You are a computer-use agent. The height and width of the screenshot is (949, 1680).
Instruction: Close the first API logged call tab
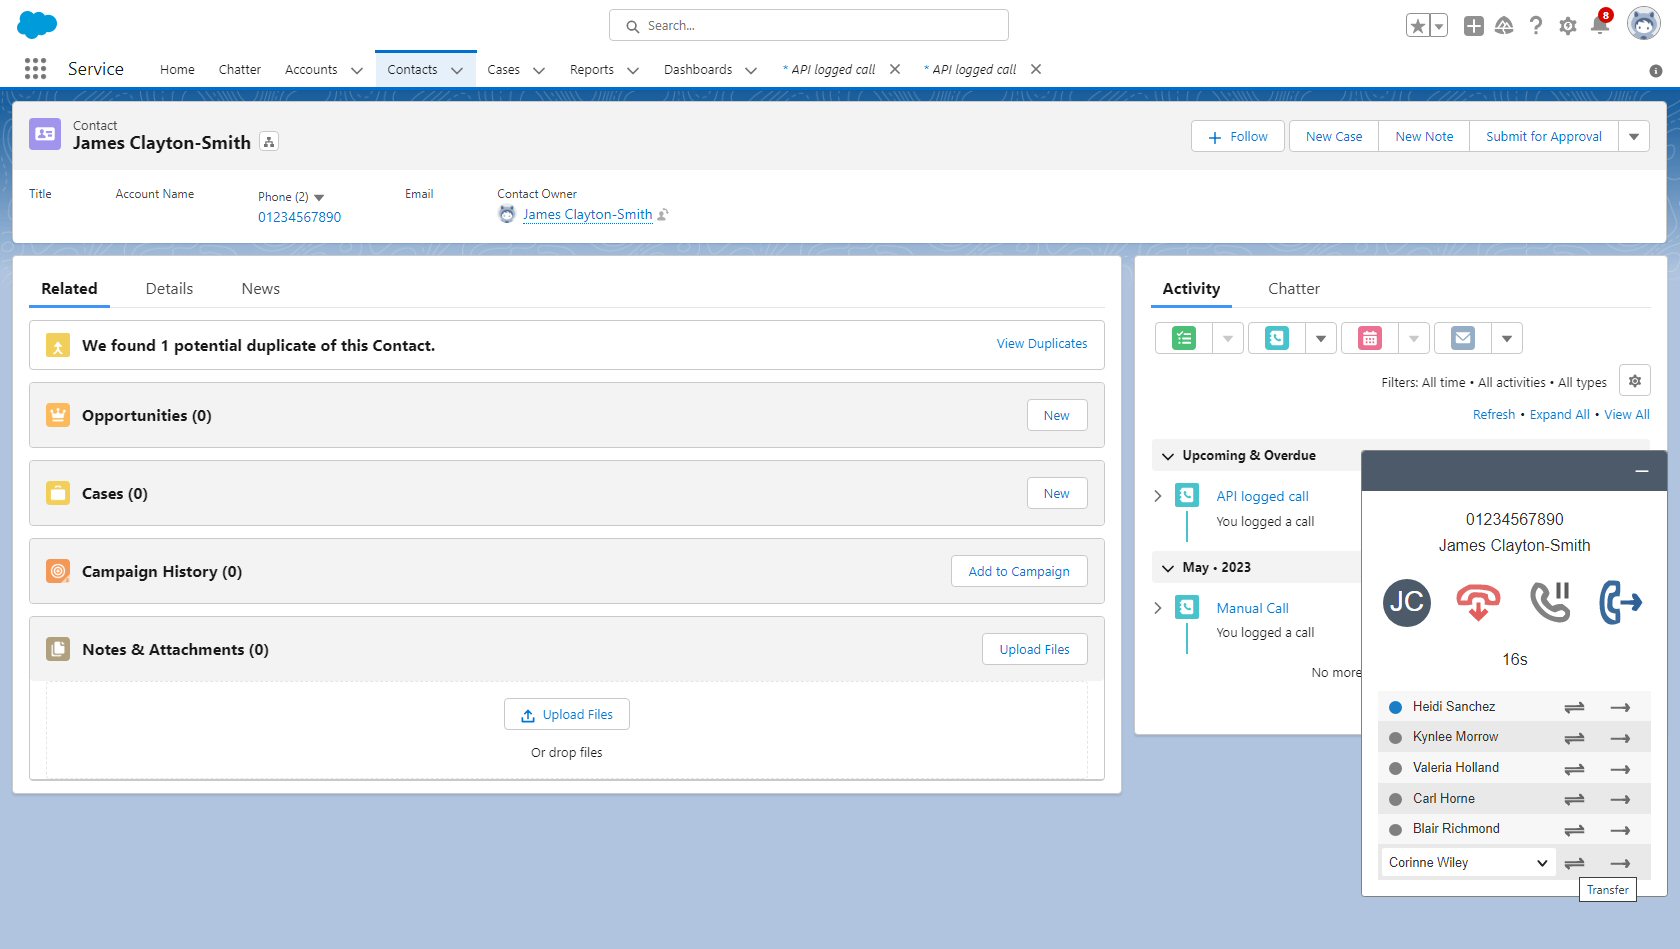[x=895, y=69]
